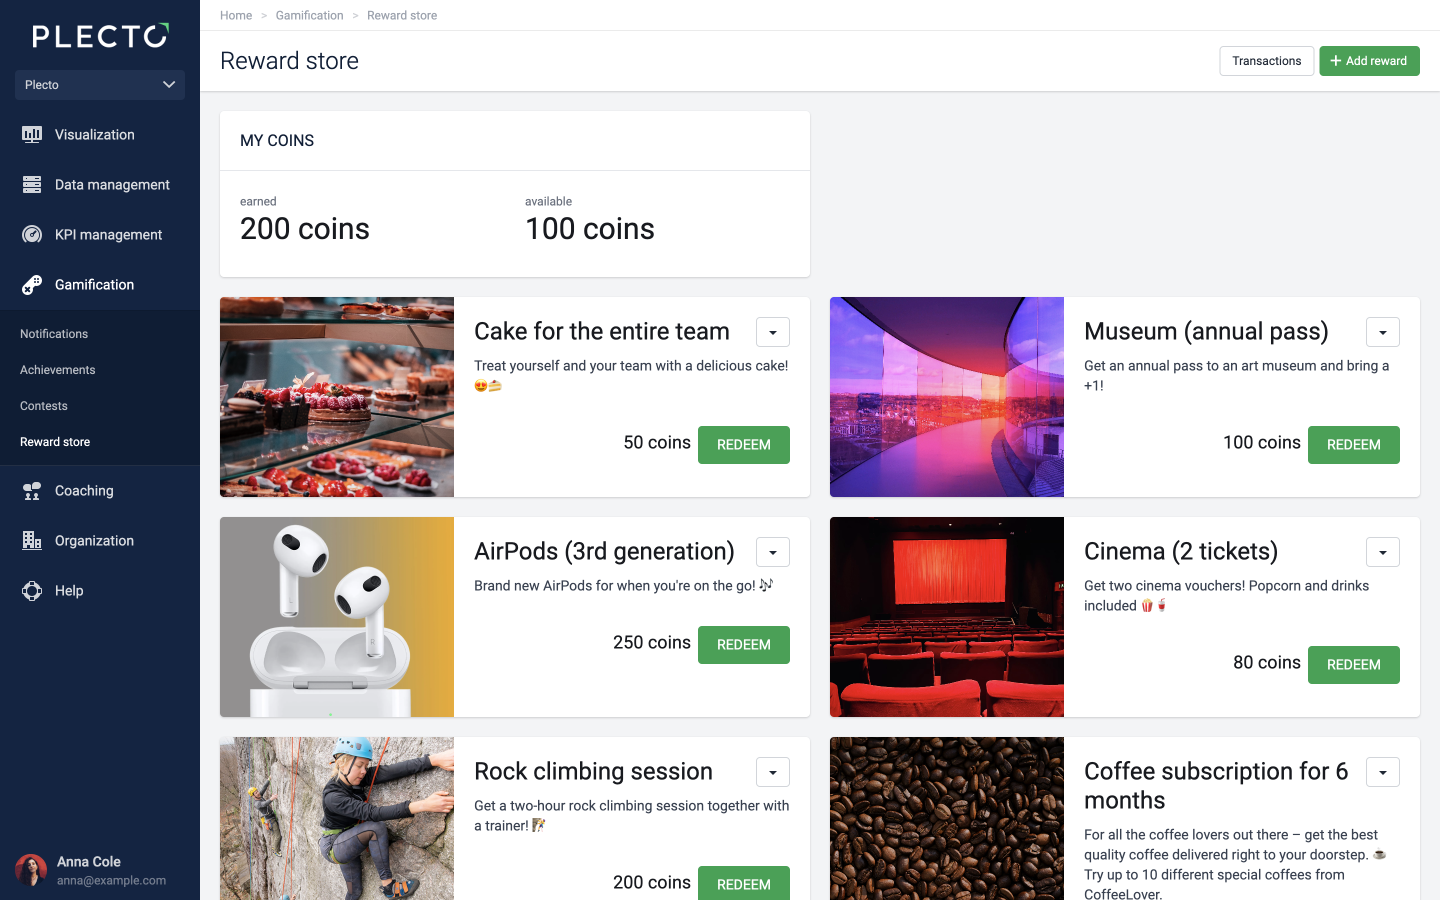Click the Add reward button
Viewport: 1440px width, 900px height.
coord(1369,61)
